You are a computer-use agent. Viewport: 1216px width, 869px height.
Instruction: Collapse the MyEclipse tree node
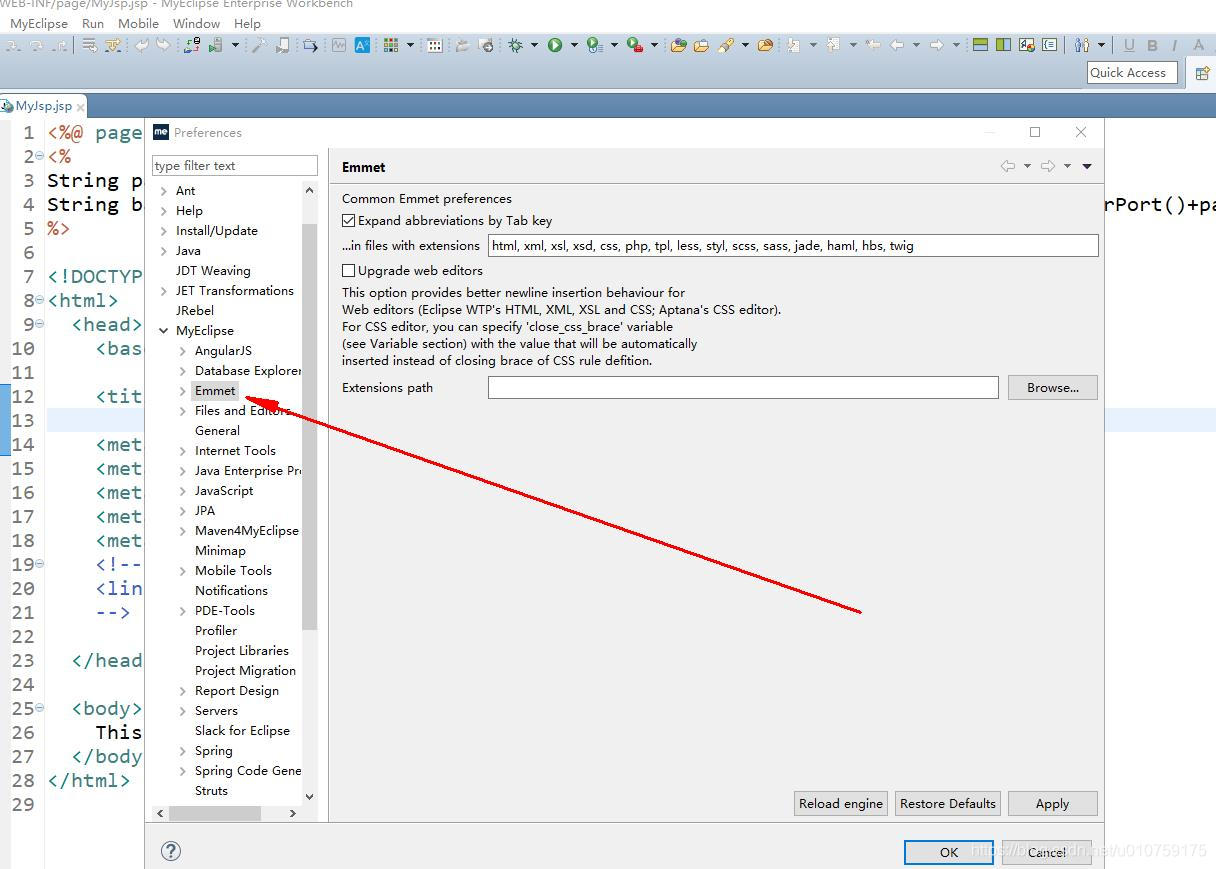coord(164,330)
